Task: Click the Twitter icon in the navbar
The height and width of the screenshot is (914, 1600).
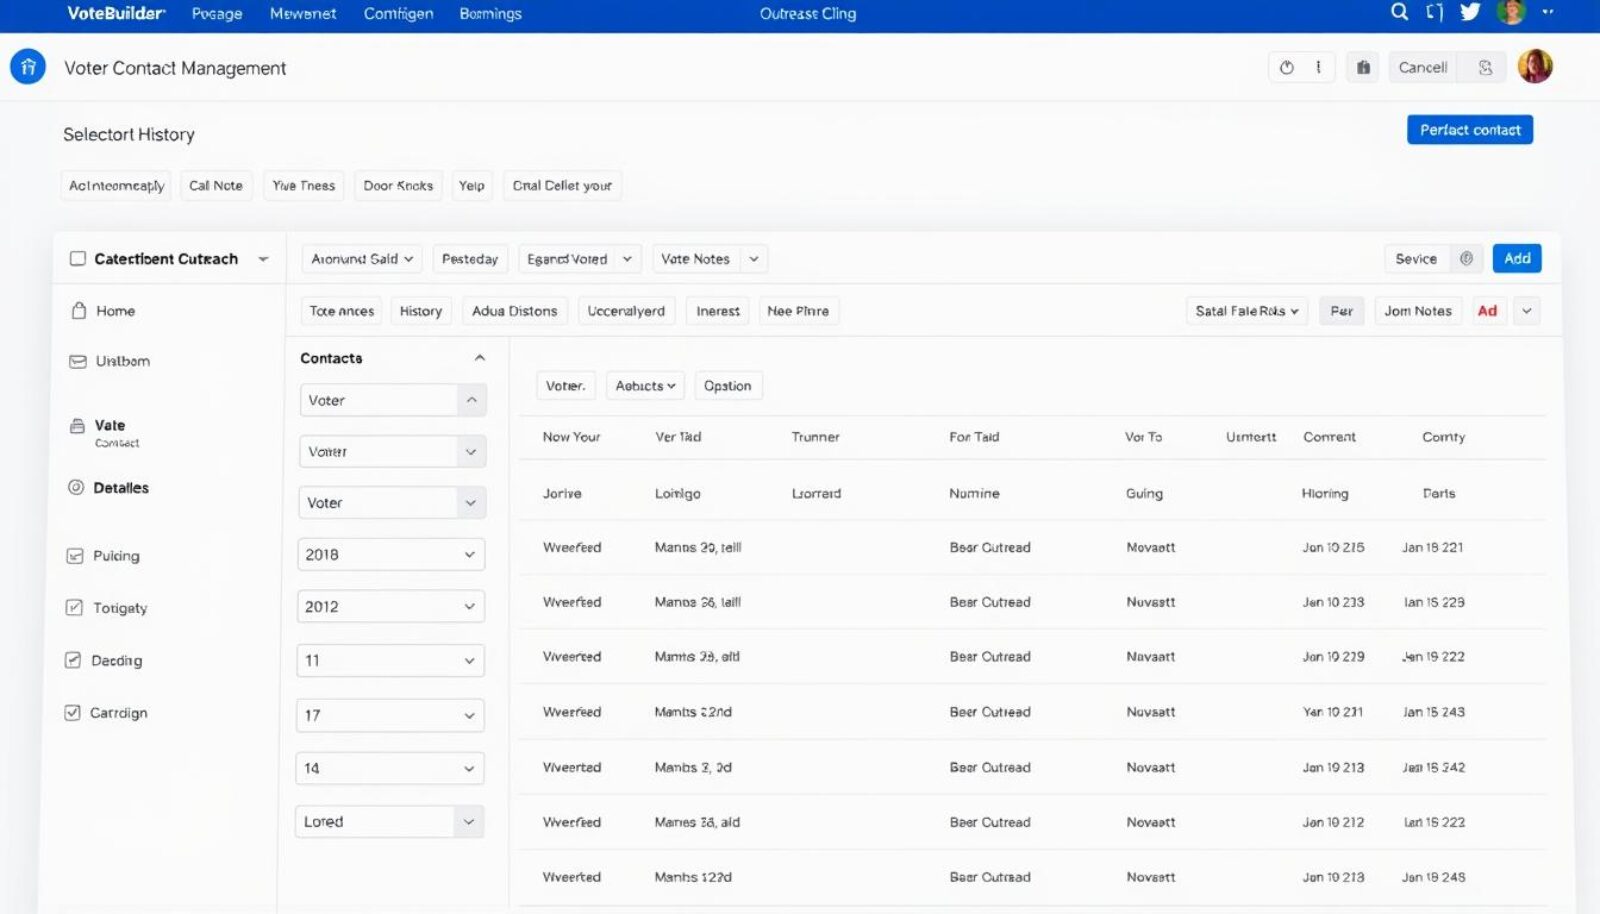Action: click(1470, 13)
